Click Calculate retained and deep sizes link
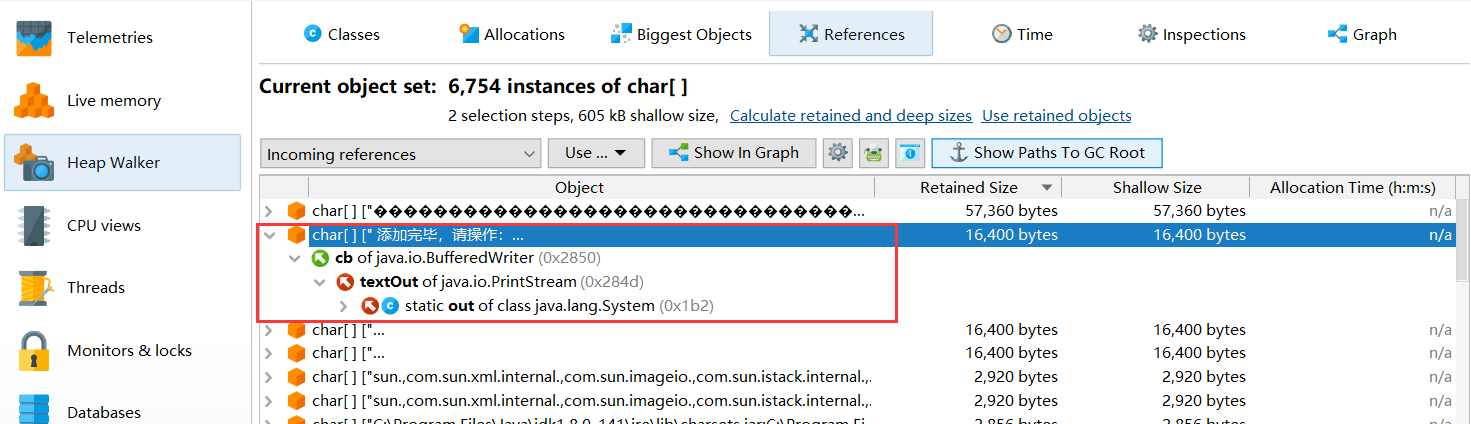Viewport: 1471px width, 424px height. (851, 116)
